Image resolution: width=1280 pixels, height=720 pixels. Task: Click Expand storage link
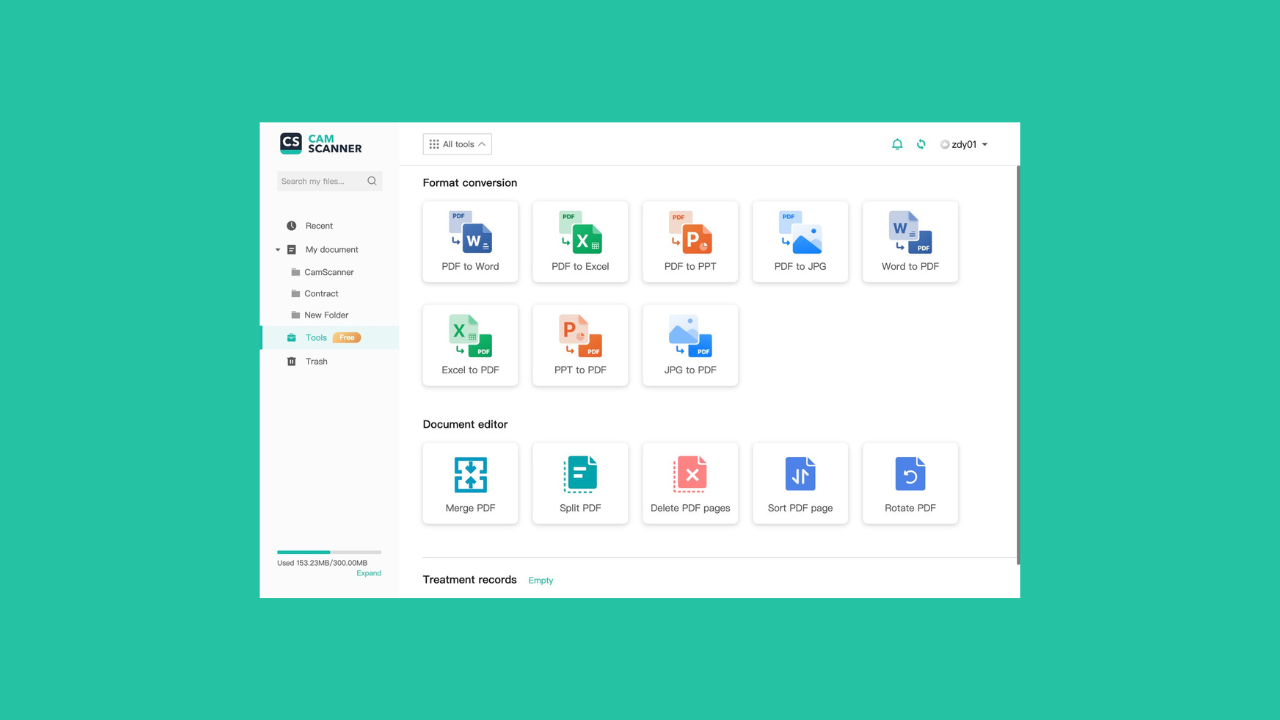pos(369,573)
